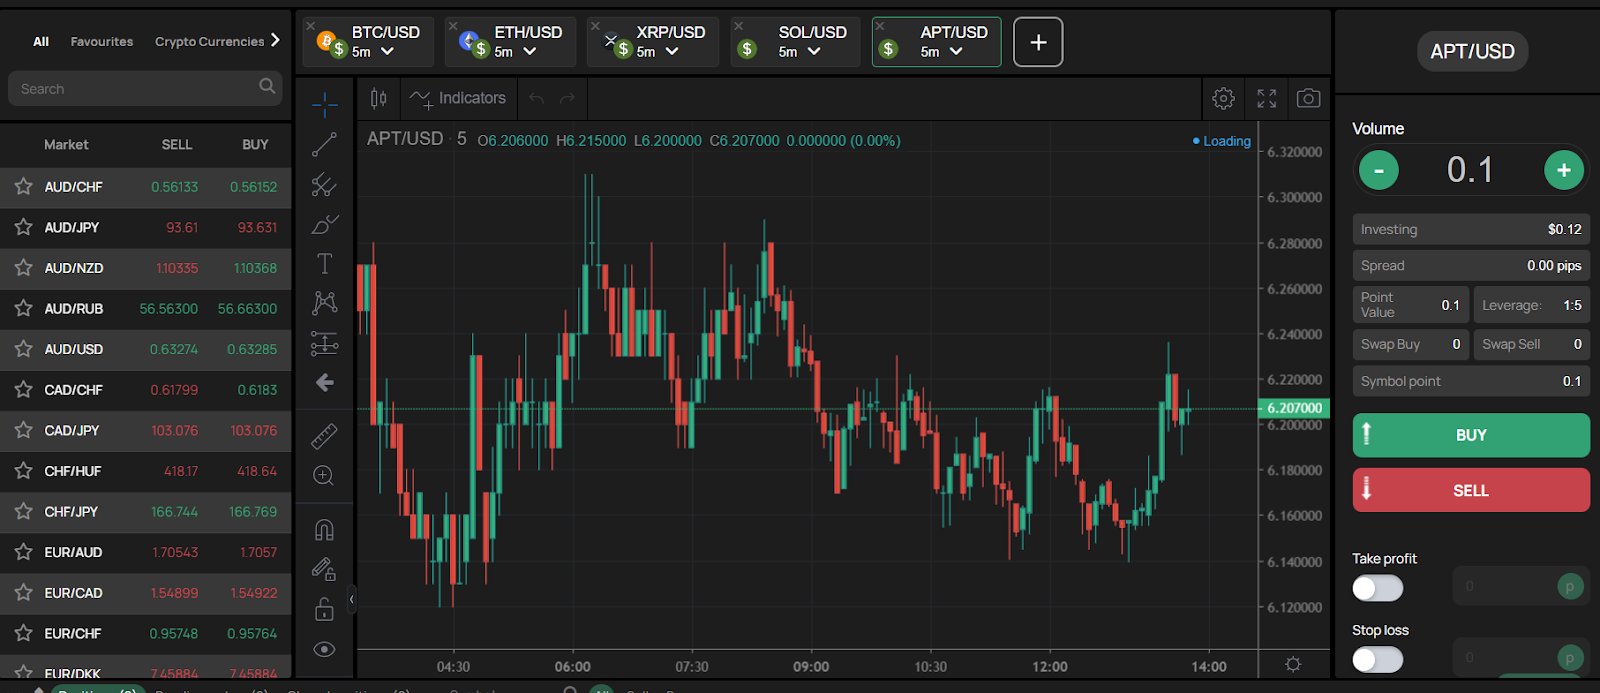Expand the market categories chevron
Screen dimensions: 1600x693
click(x=275, y=41)
